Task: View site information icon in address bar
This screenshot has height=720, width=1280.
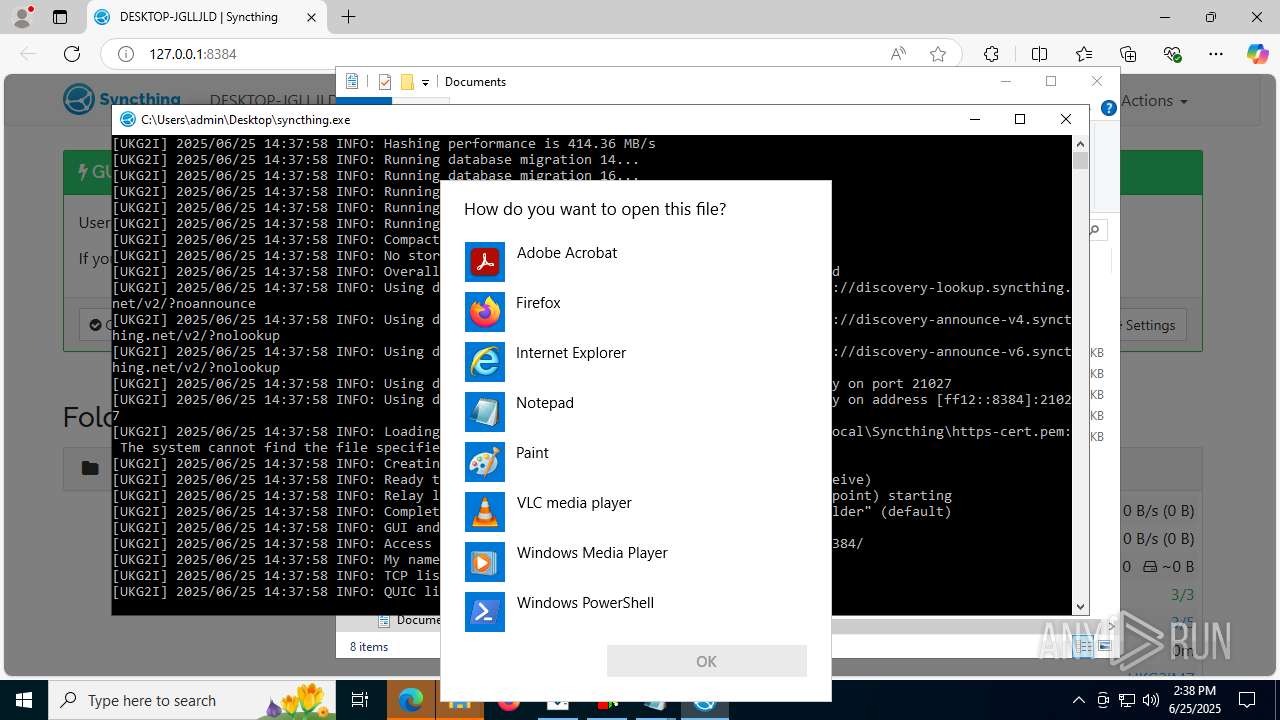Action: pos(126,54)
